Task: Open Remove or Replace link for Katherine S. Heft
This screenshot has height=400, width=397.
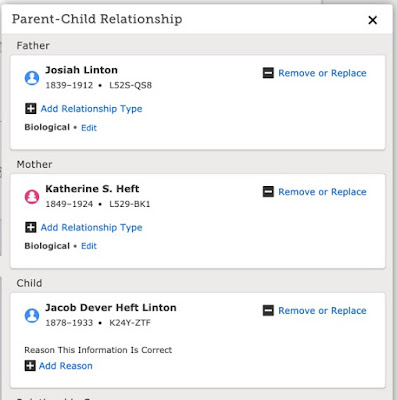Action: click(322, 192)
